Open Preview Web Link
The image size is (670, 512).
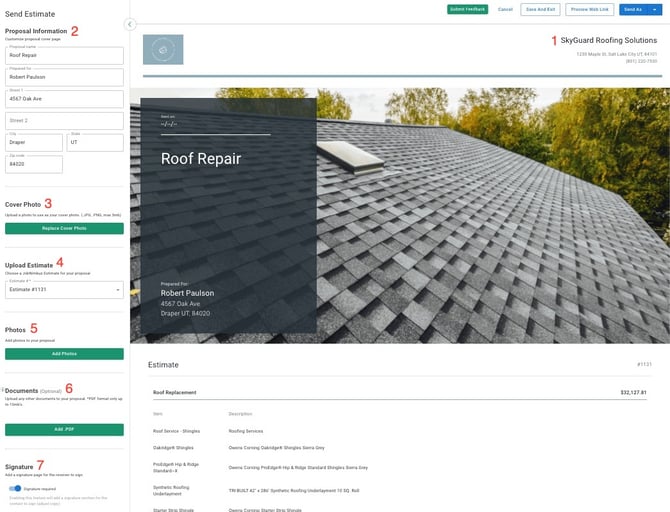589,9
